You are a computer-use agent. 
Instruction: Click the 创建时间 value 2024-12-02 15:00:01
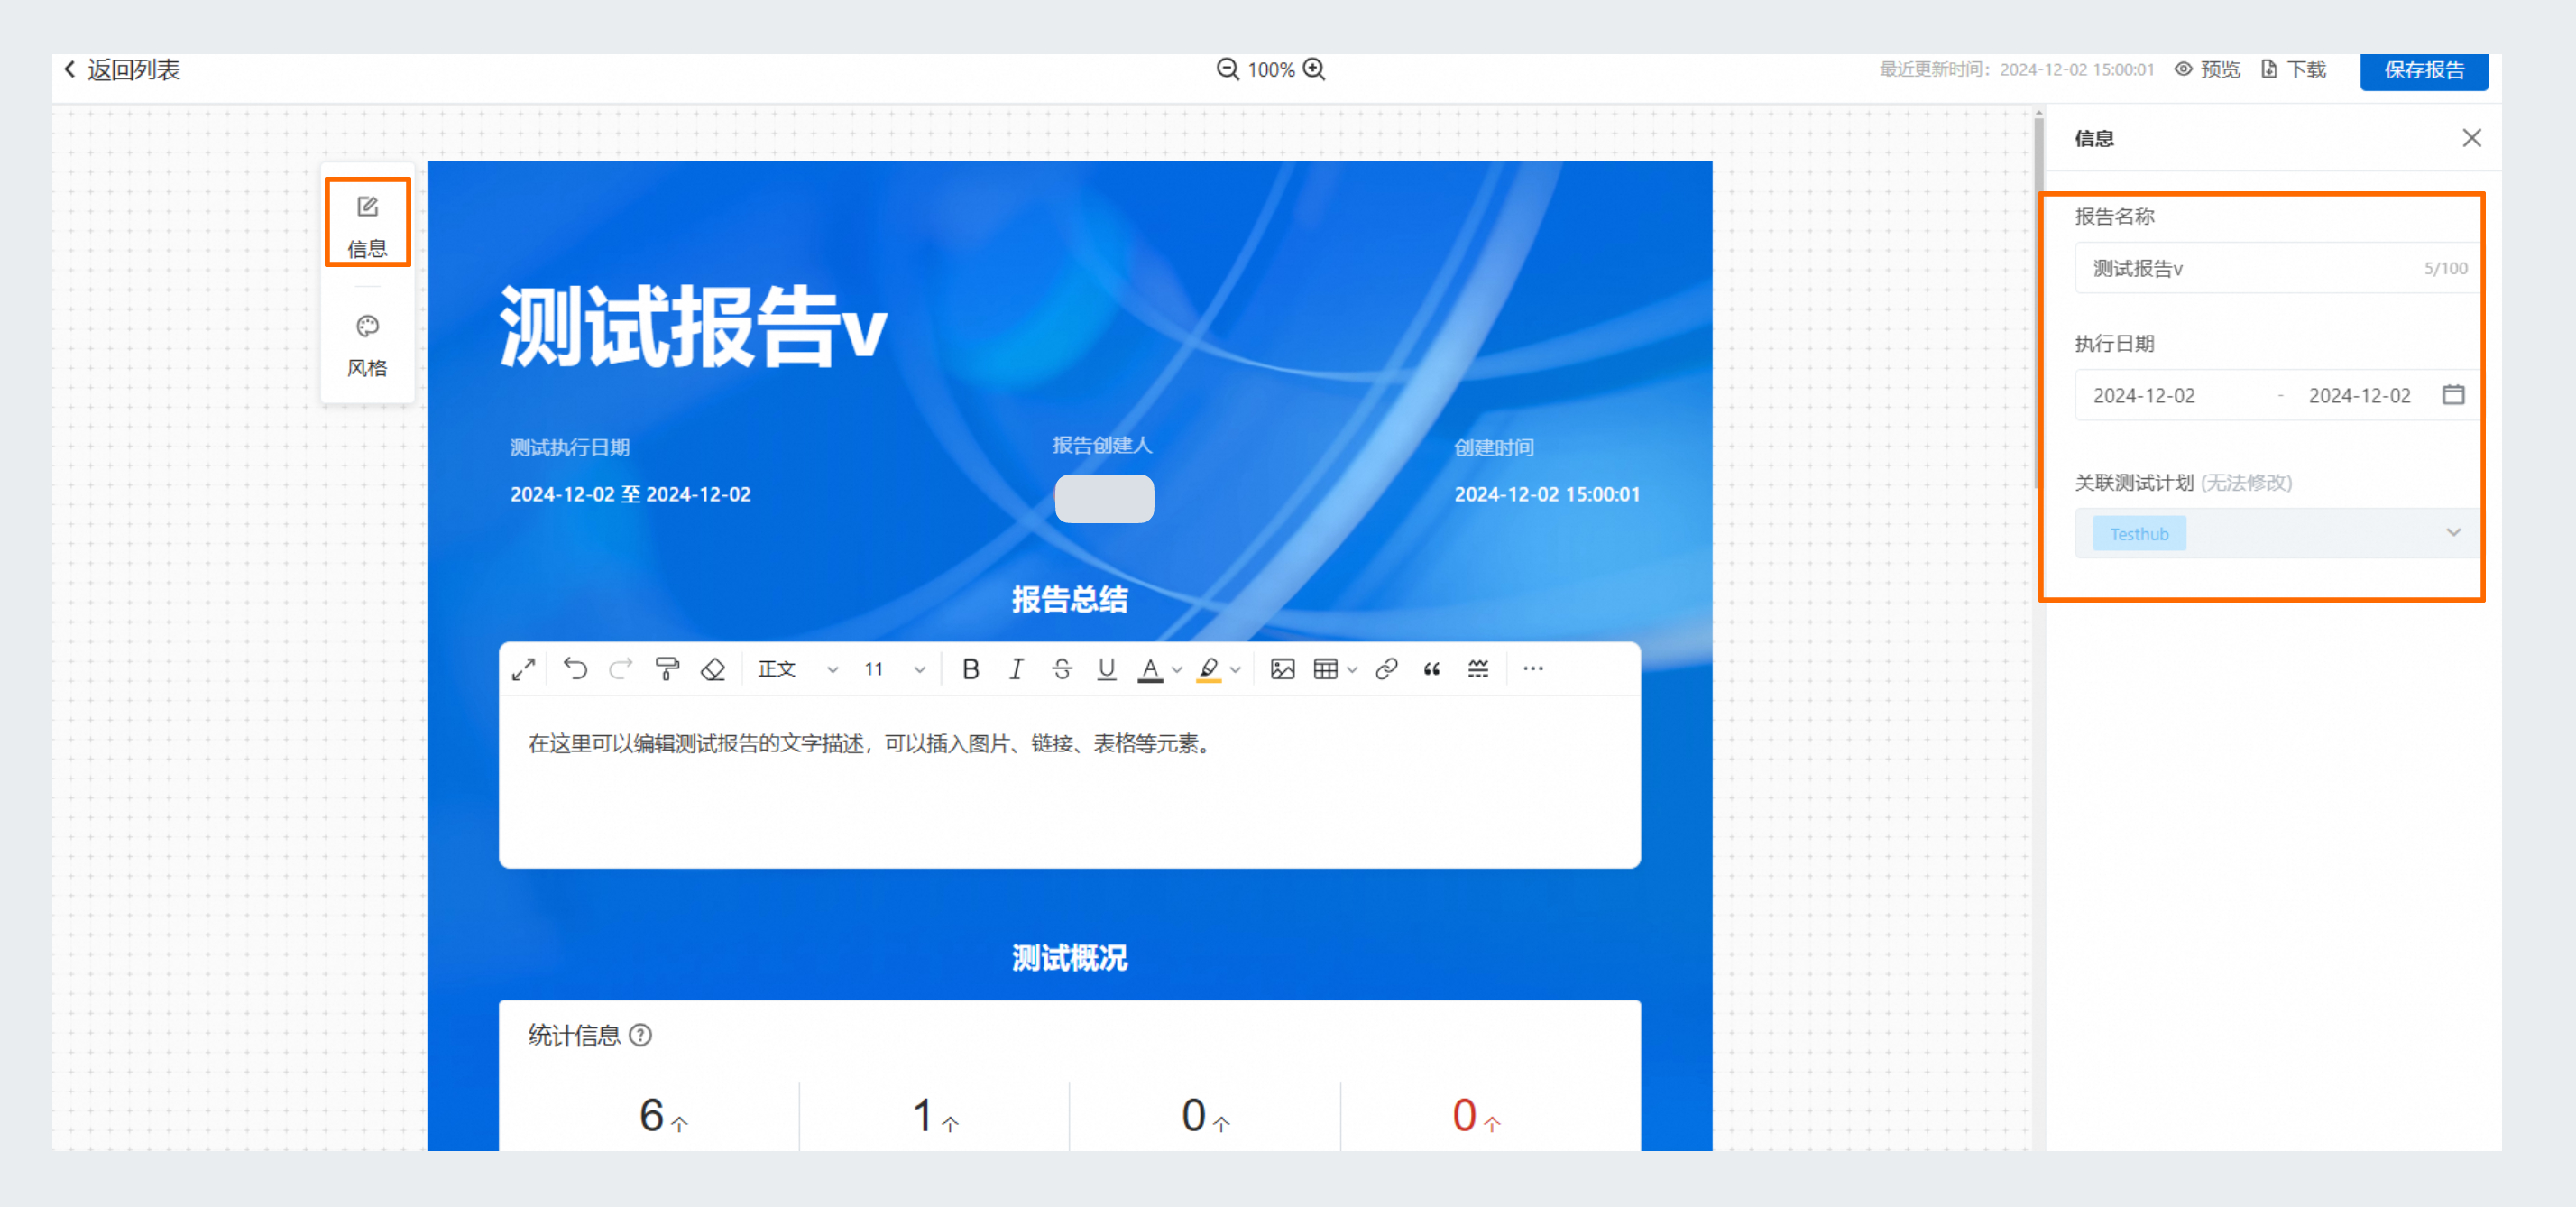pos(1547,494)
